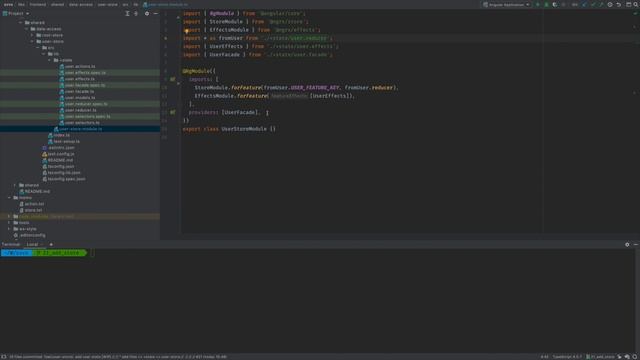Click the Debug bug icon
This screenshot has height=360, width=640.
click(x=546, y=4)
